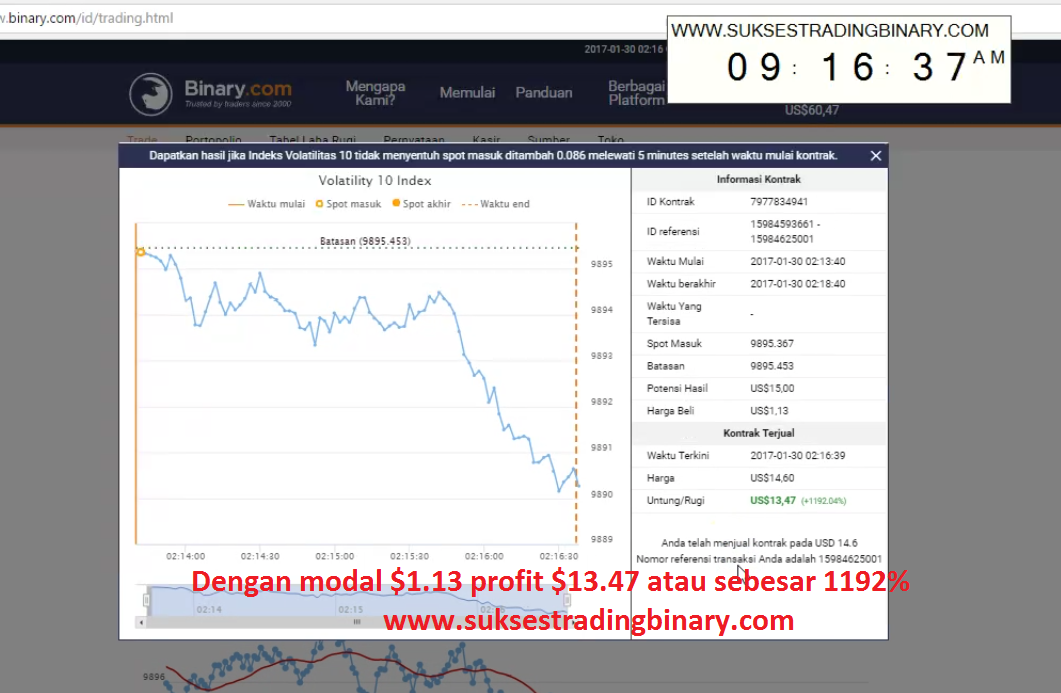
Task: Click the entry spot marker on chart
Action: click(x=141, y=252)
